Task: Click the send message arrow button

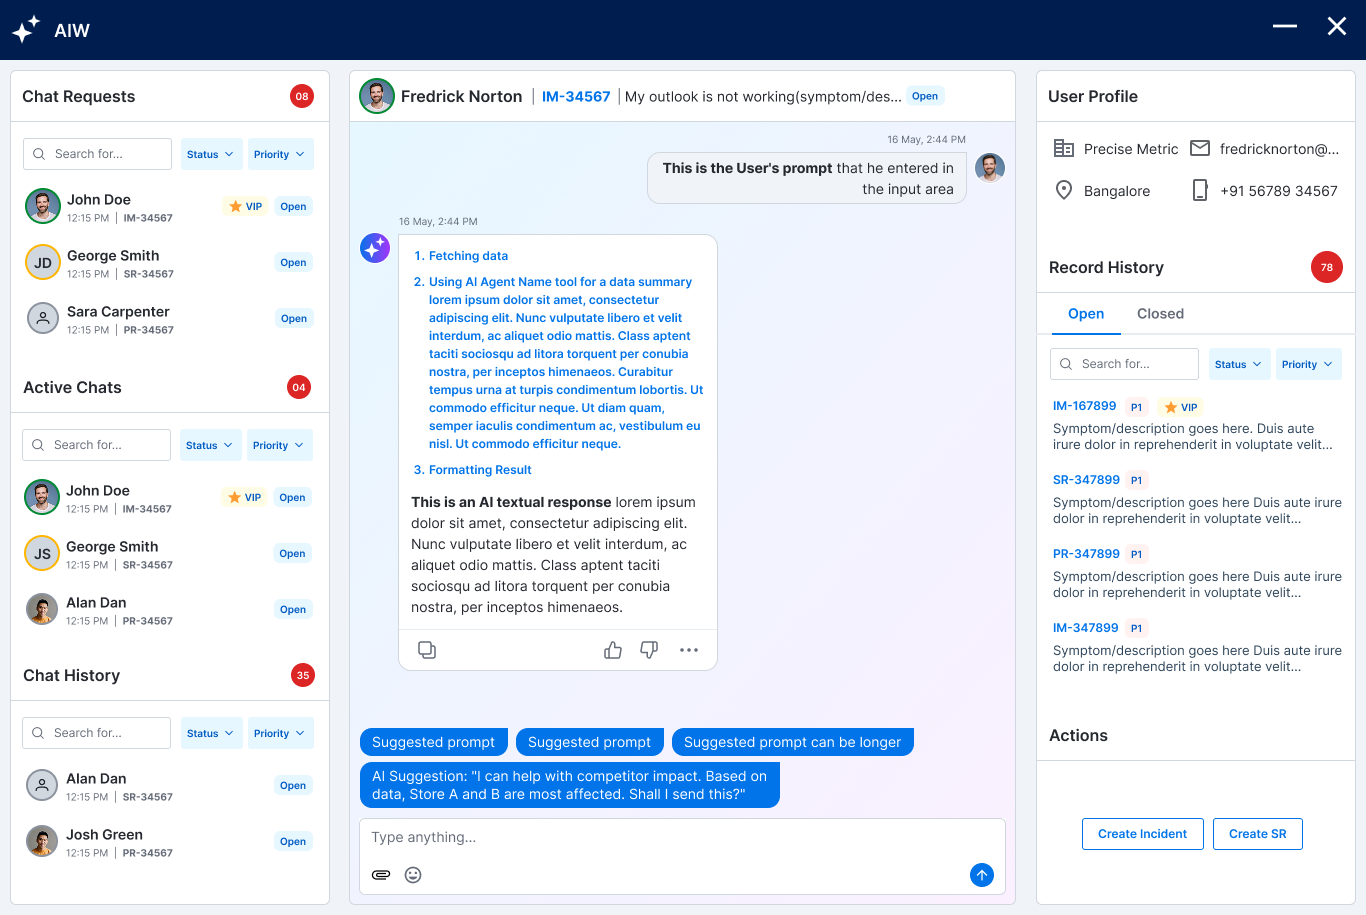Action: [981, 874]
